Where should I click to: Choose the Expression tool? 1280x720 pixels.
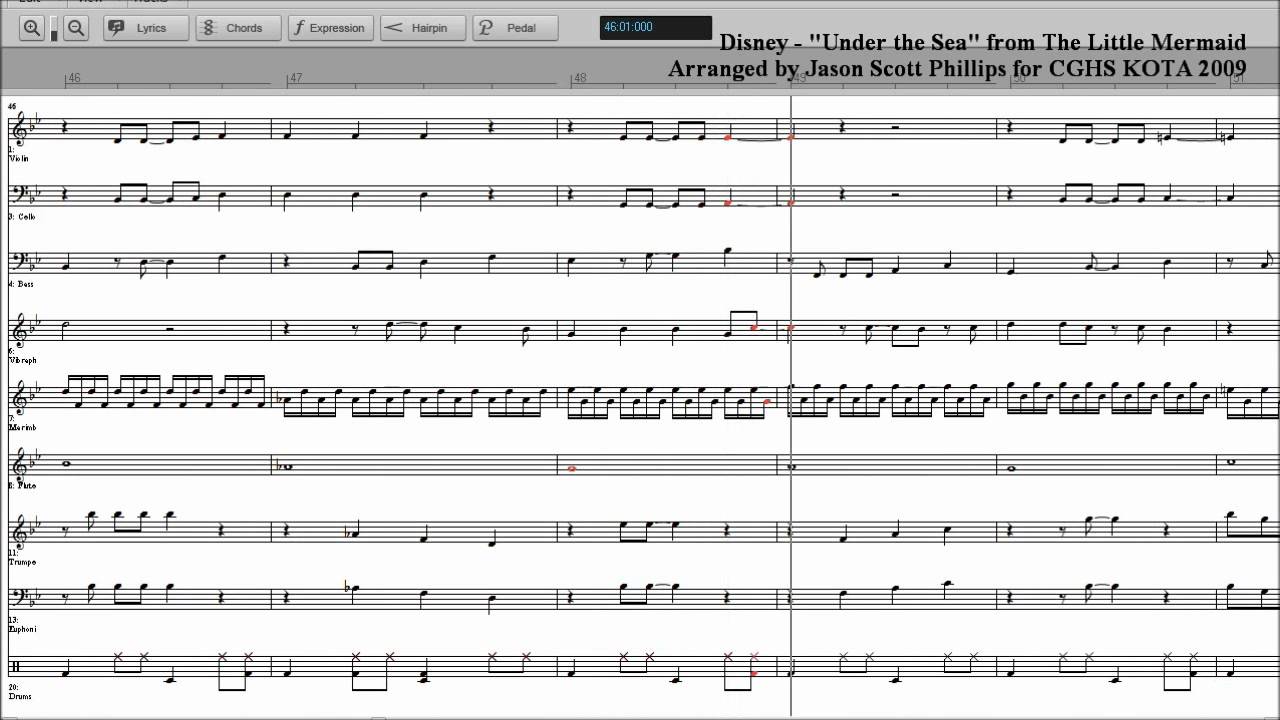(x=329, y=28)
